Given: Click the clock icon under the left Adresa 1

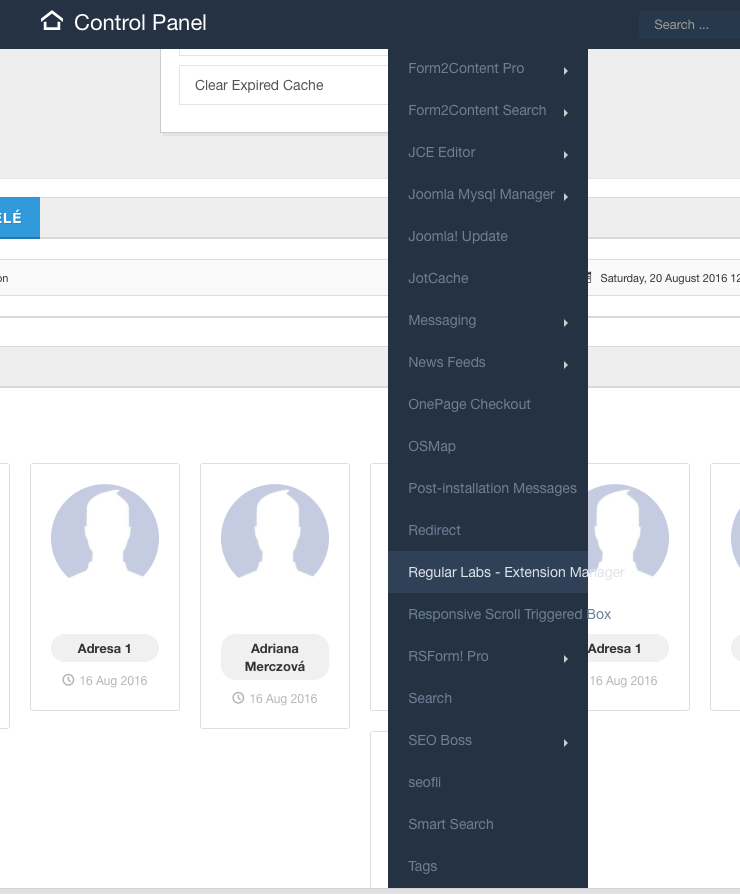Looking at the screenshot, I should pos(68,680).
